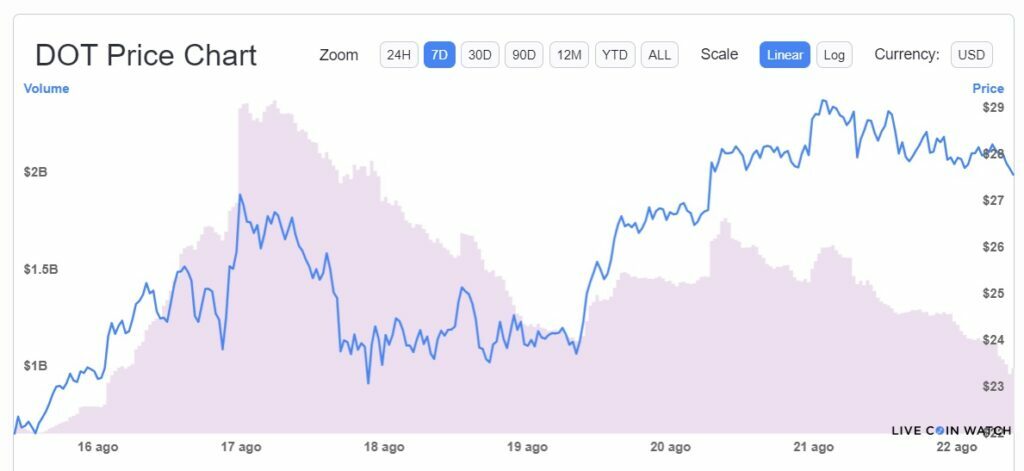Click the 21 ago date marker
Screen dimensions: 1024x471
point(813,447)
